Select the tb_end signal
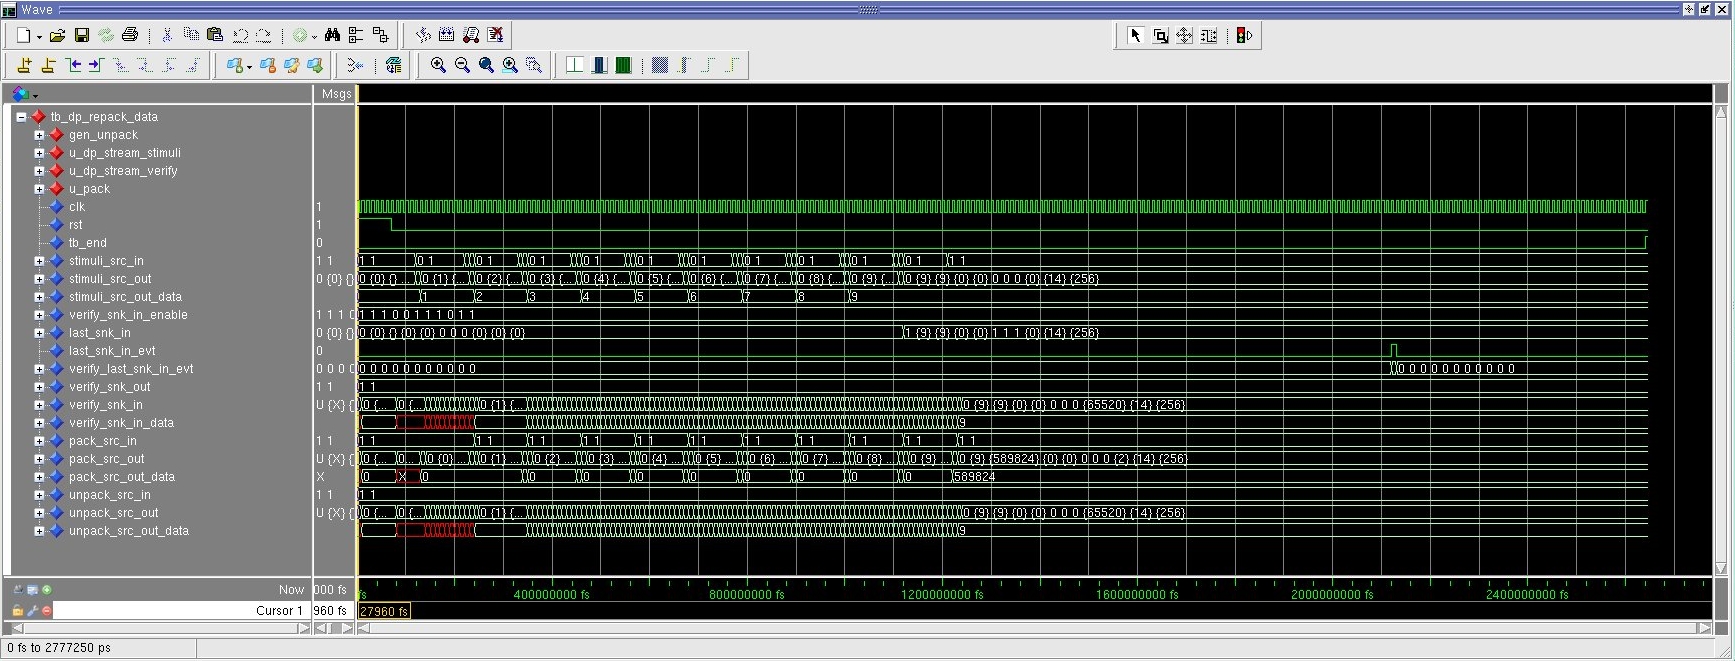The width and height of the screenshot is (1735, 661). 87,243
